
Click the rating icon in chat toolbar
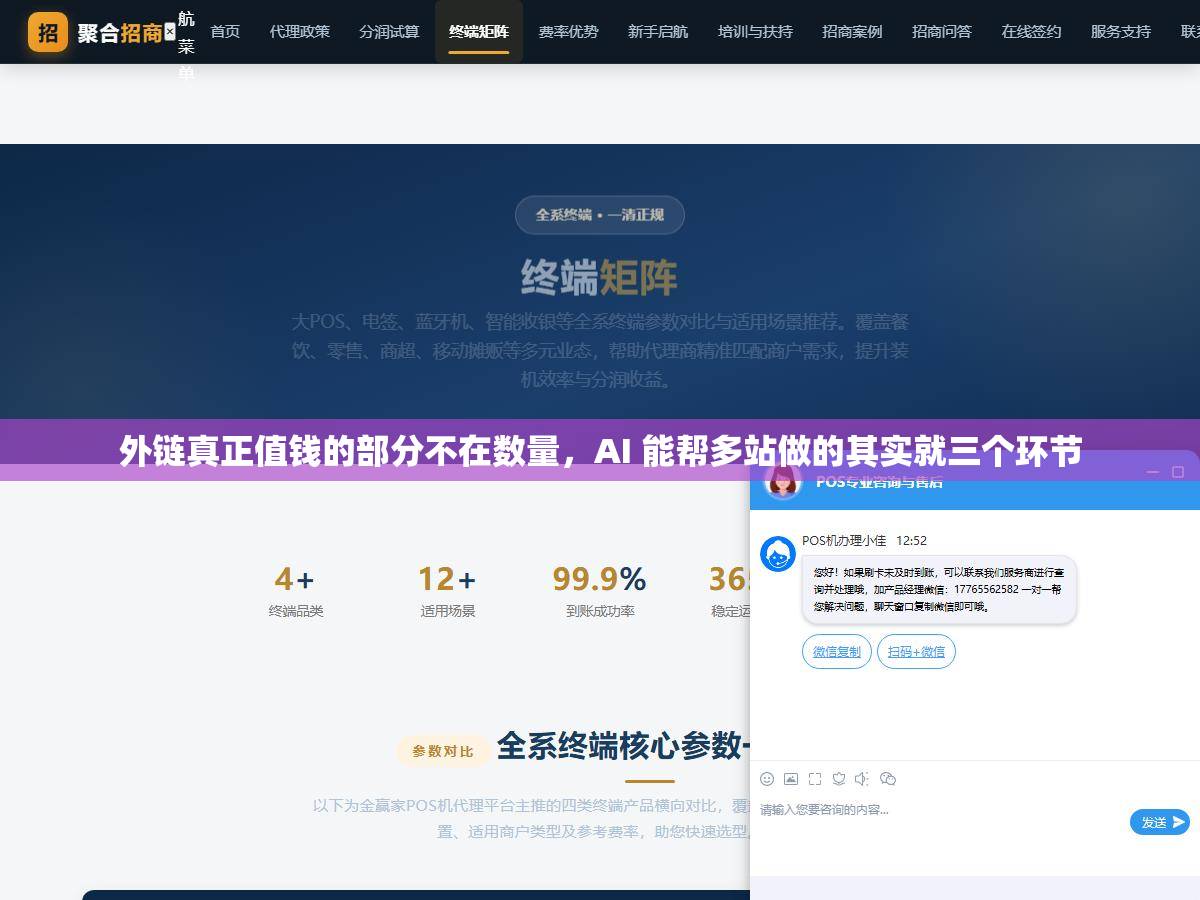tap(839, 779)
